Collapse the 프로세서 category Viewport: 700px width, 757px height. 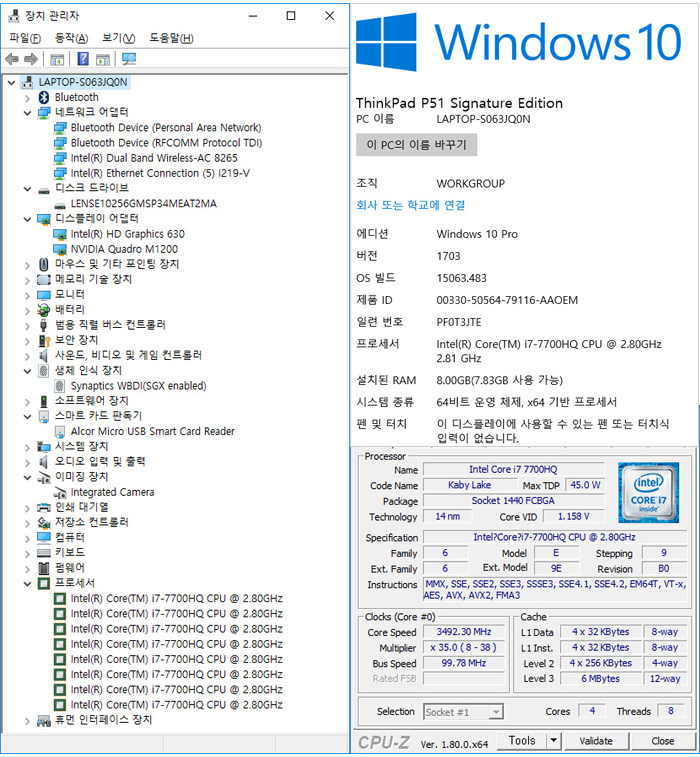point(28,584)
